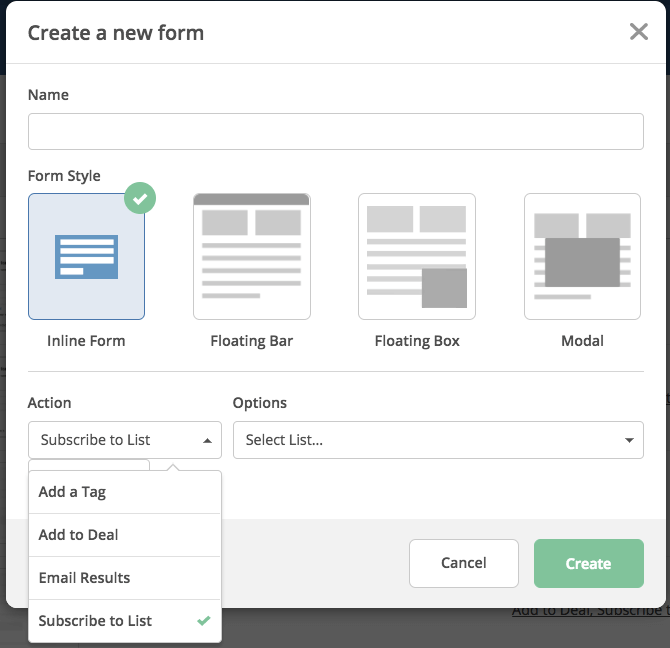Close the Create a new form dialog
The height and width of the screenshot is (648, 670).
[x=639, y=32]
